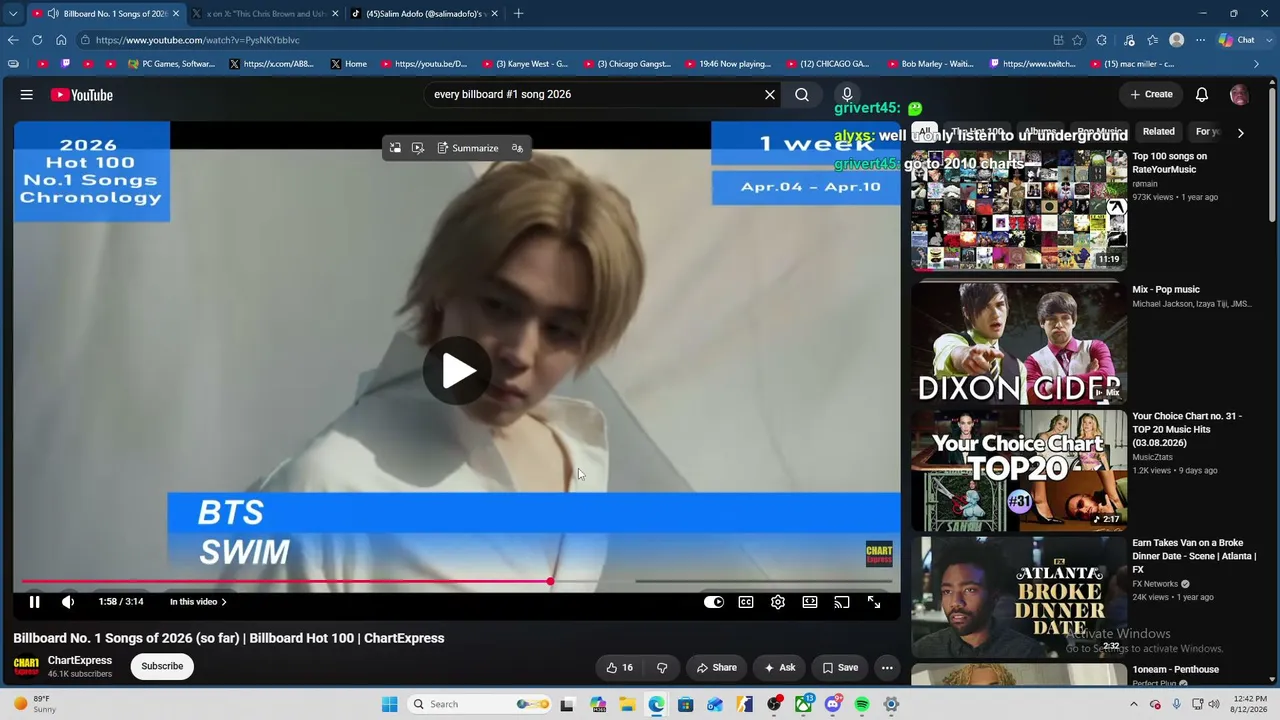
Task: Open the 'Mix - Pop music' thumbnail
Action: pos(1019,343)
